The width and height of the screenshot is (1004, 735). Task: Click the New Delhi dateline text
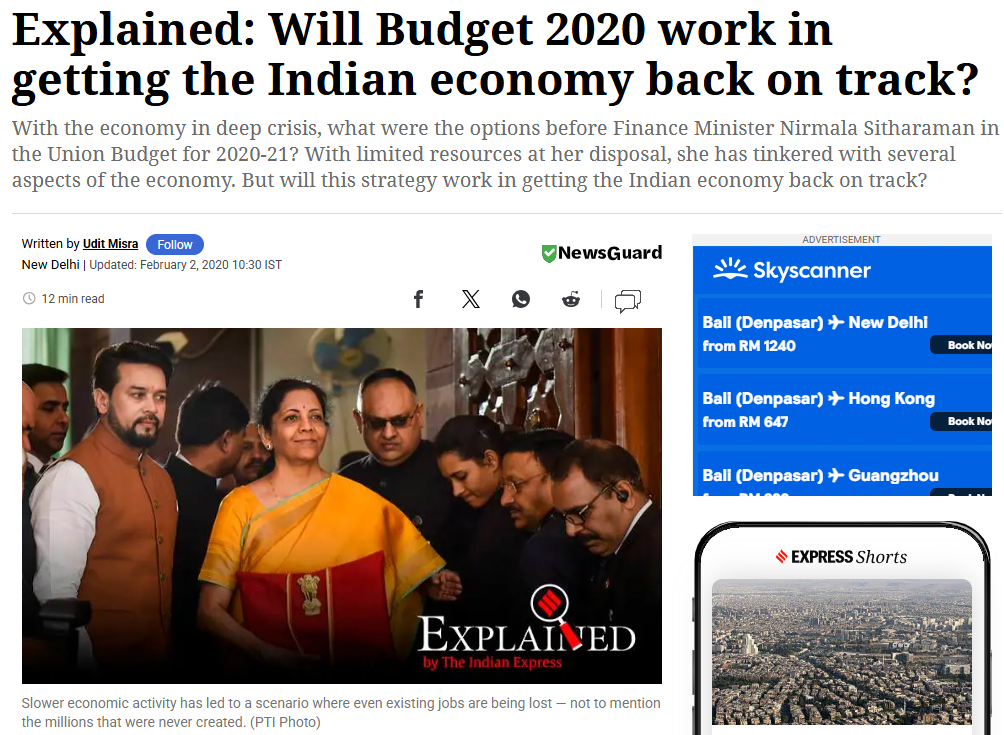[x=51, y=264]
